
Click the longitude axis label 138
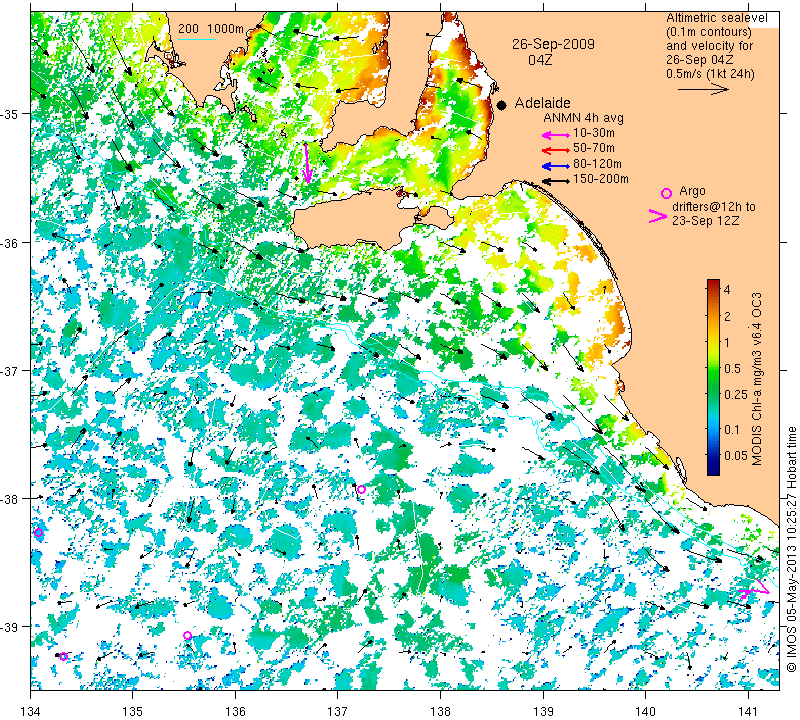(440, 711)
